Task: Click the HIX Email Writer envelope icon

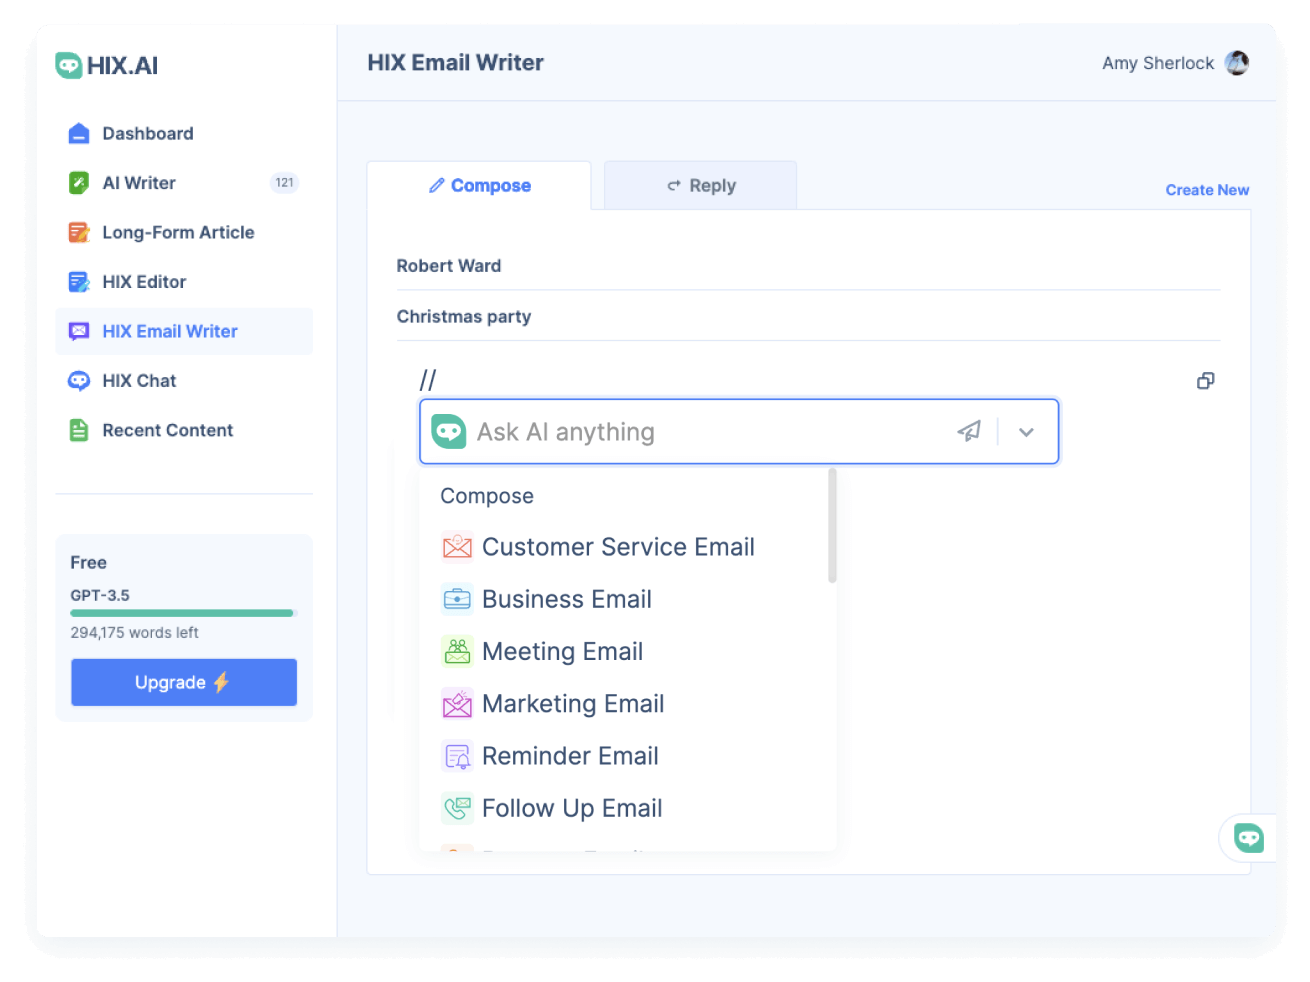Action: [79, 331]
